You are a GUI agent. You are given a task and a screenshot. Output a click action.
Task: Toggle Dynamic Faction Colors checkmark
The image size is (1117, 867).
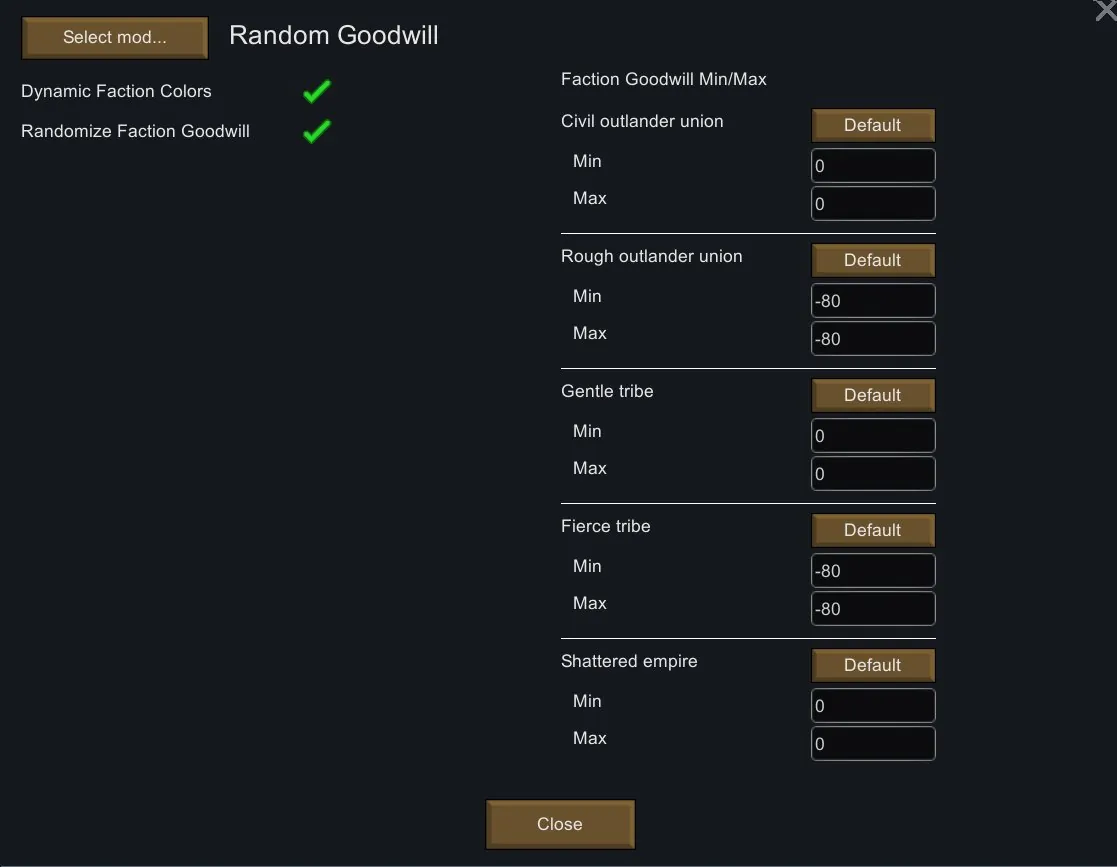317,92
